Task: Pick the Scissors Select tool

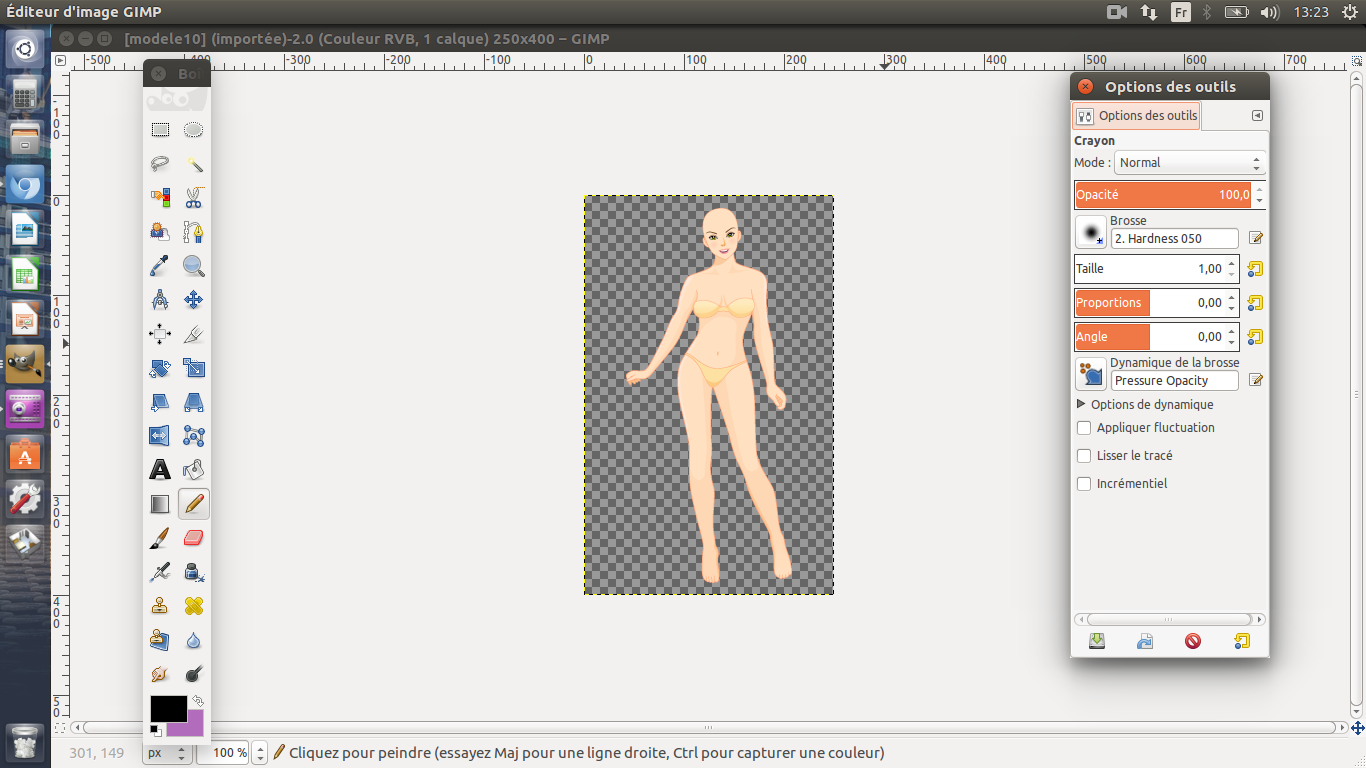Action: pos(194,198)
